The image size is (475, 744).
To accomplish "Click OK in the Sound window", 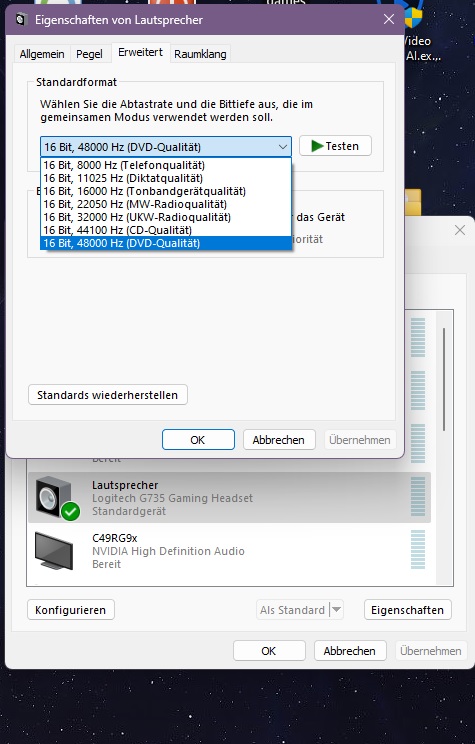I will click(269, 651).
